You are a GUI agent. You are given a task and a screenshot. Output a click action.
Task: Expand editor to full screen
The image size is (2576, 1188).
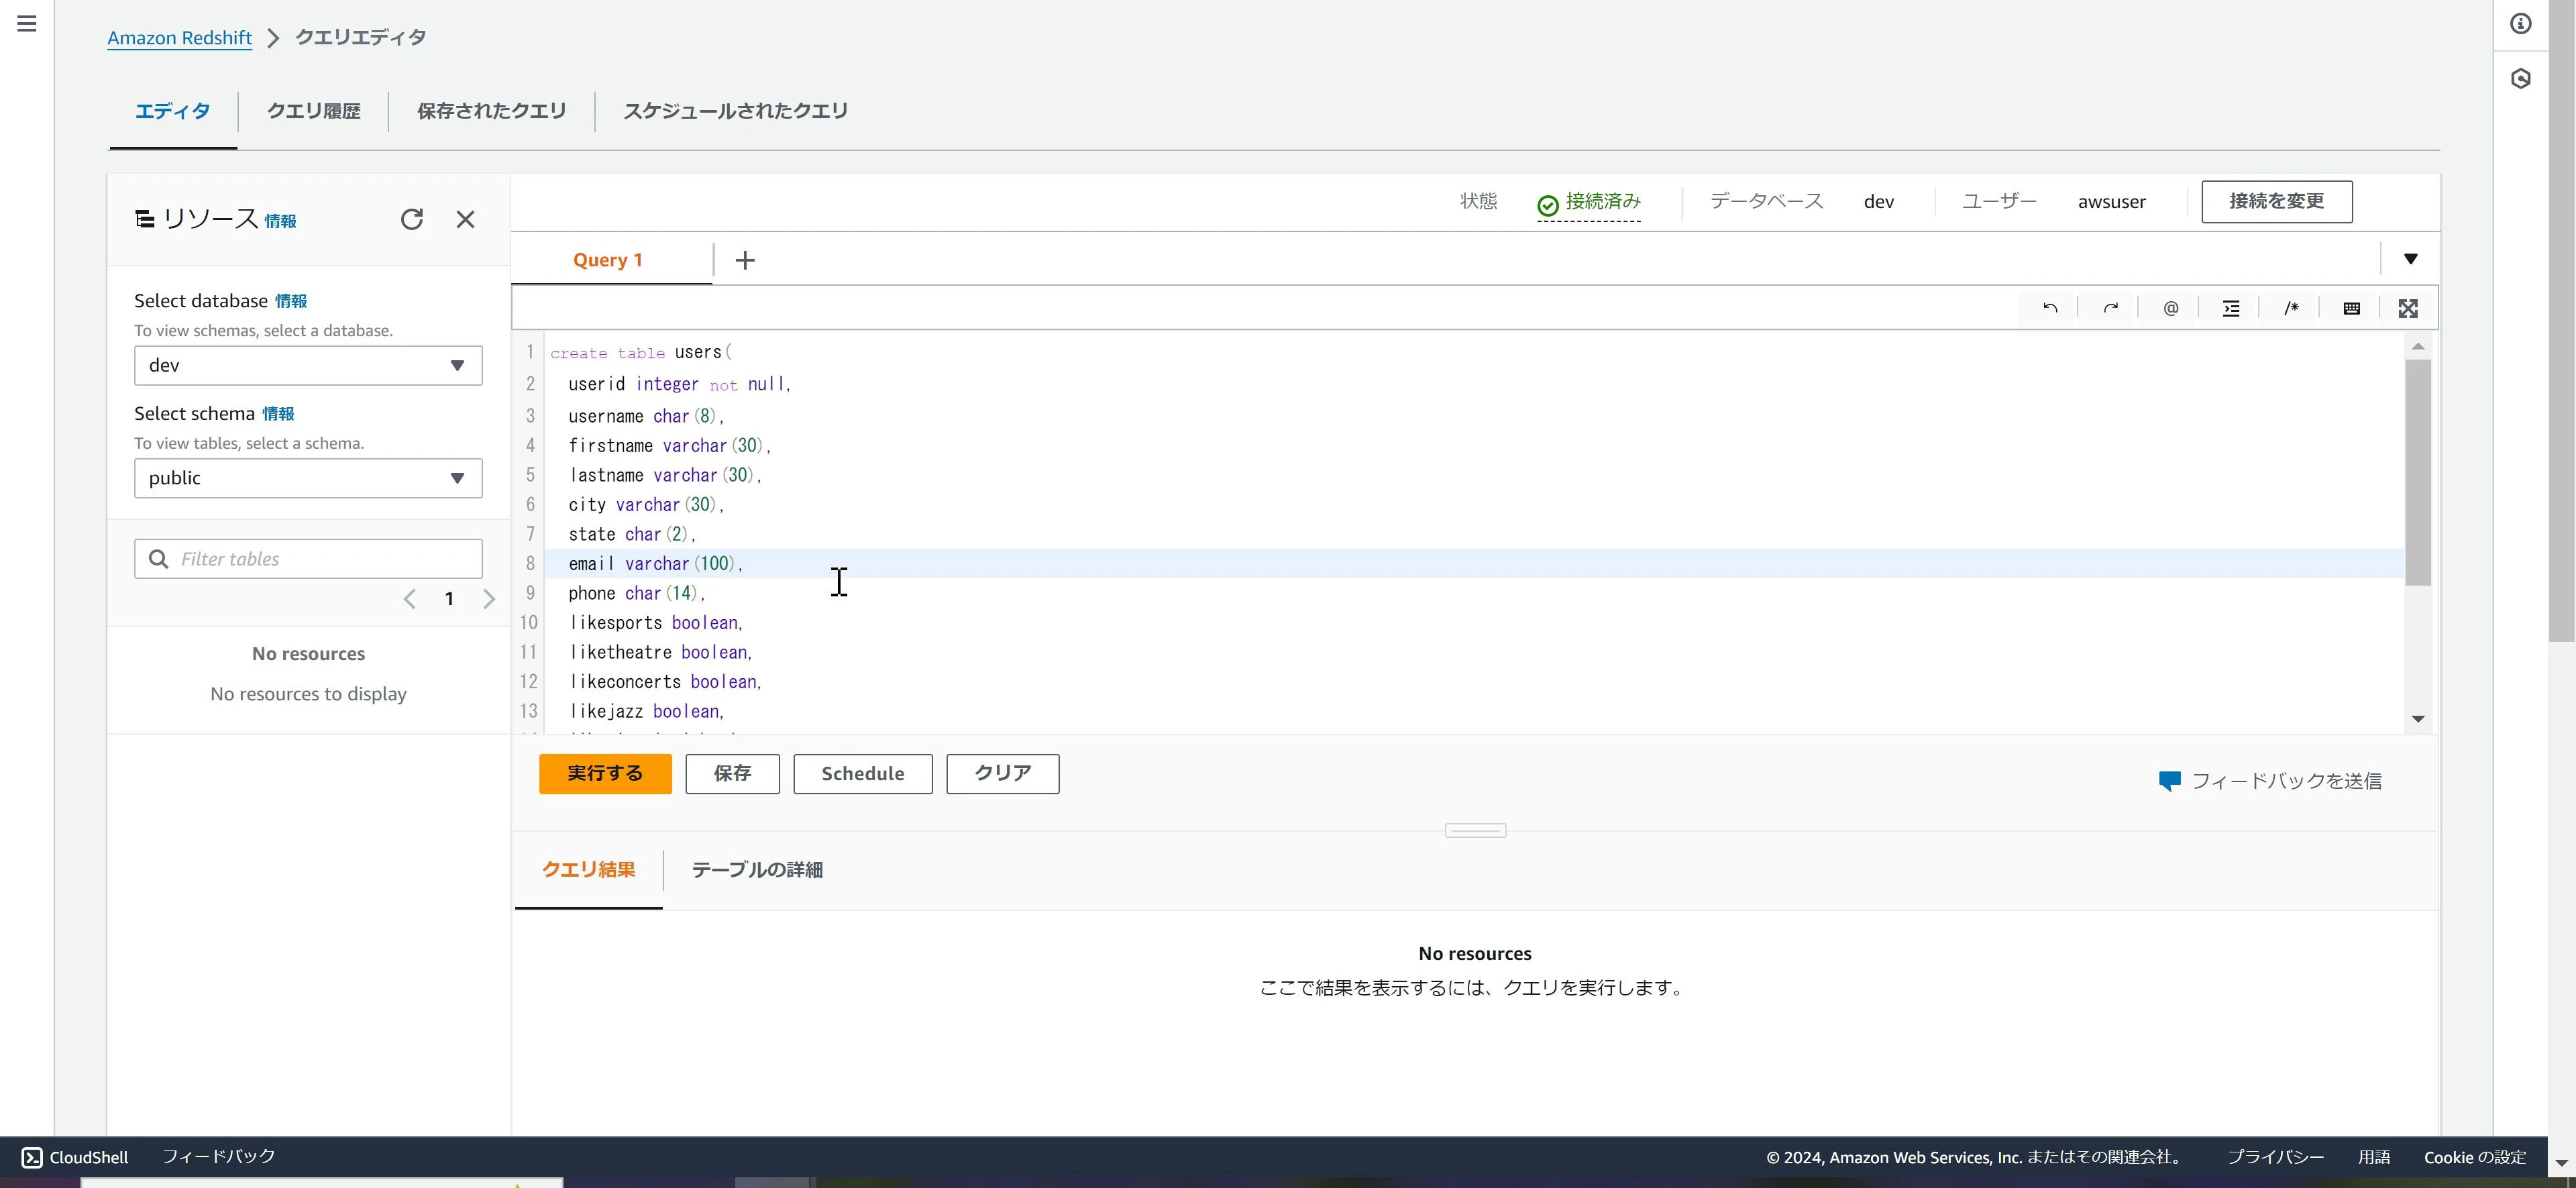tap(2408, 308)
